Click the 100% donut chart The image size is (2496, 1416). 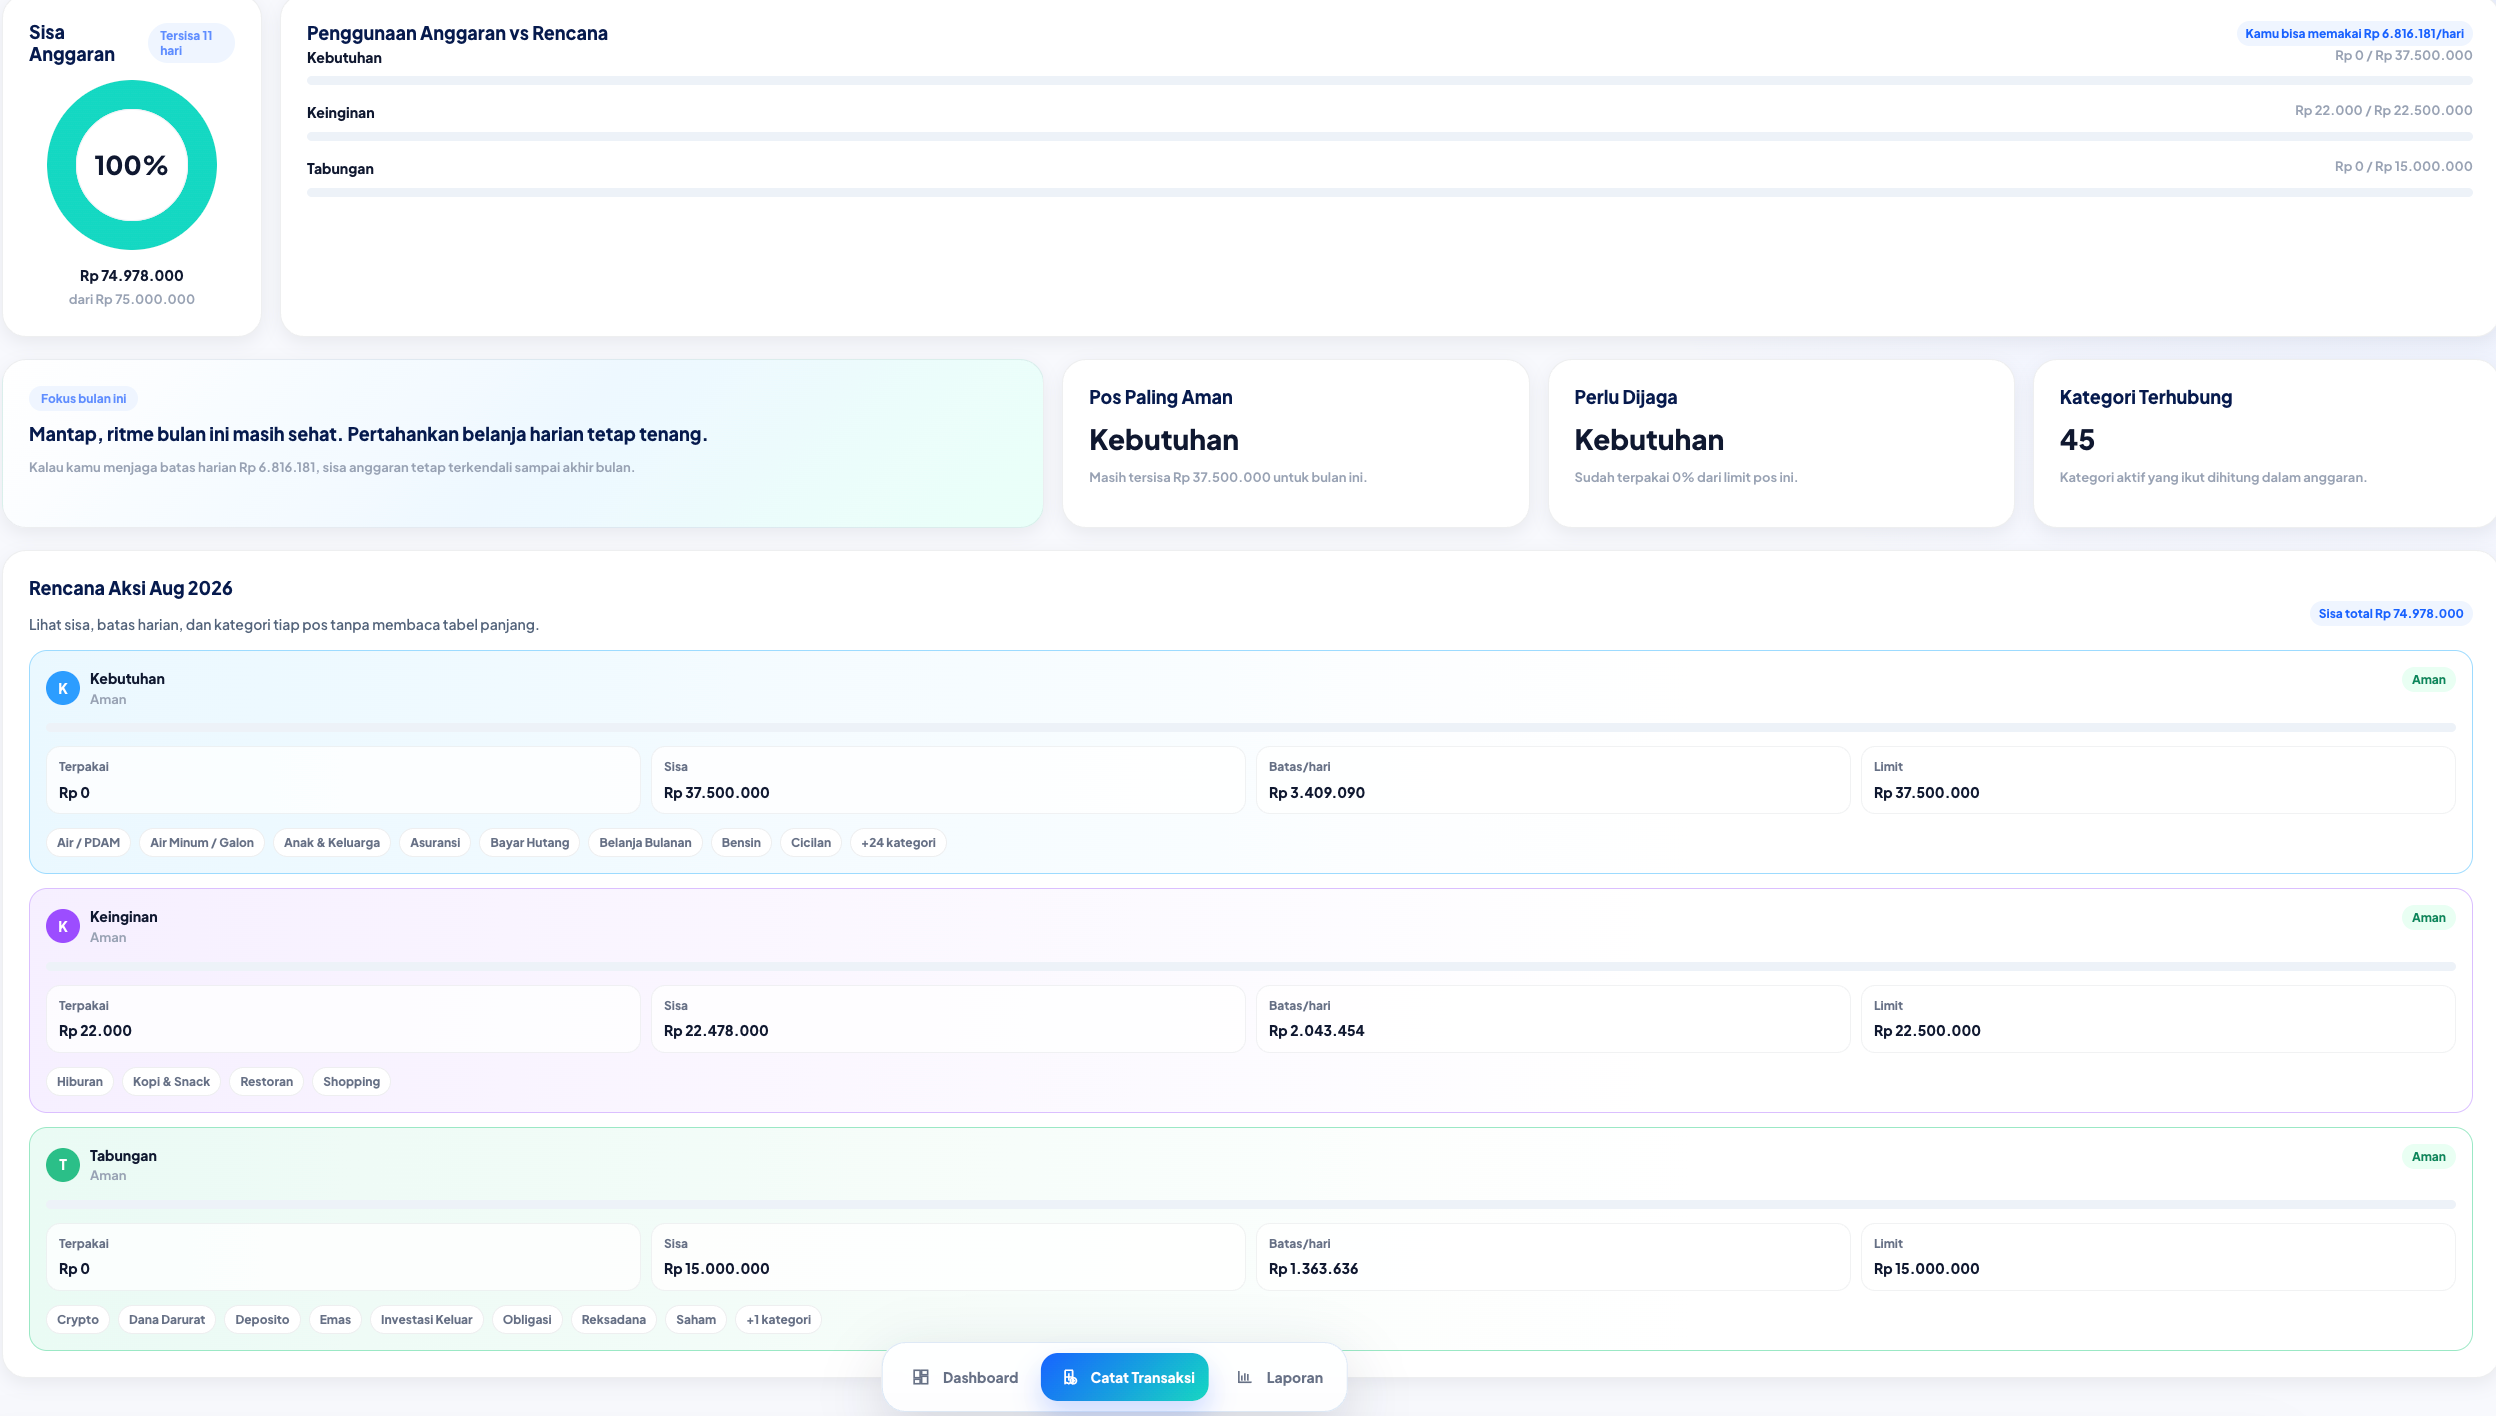click(x=132, y=165)
